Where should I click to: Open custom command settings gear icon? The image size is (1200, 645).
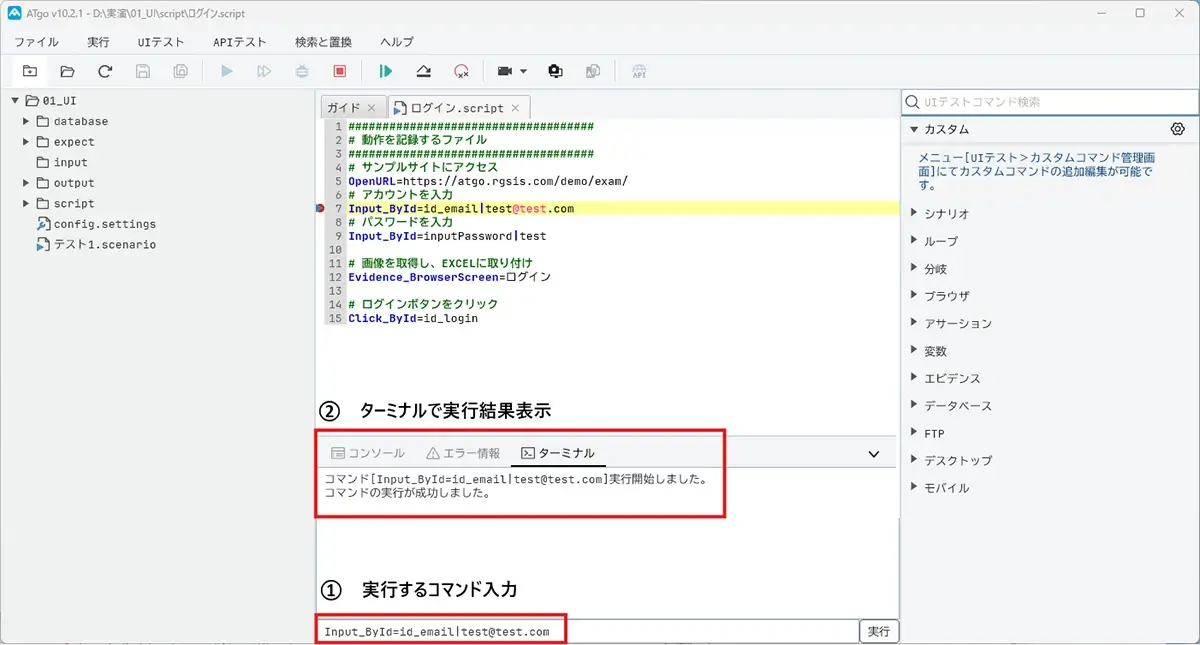(x=1178, y=129)
